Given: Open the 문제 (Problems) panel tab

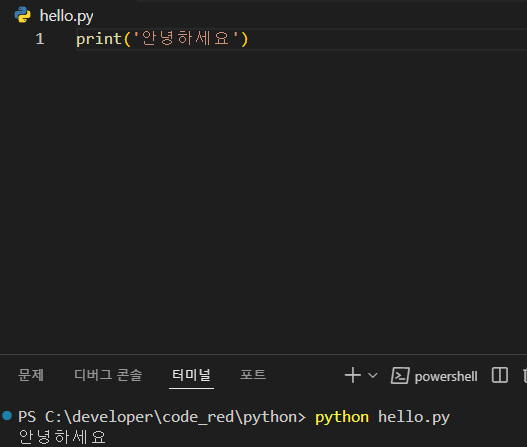Looking at the screenshot, I should click(x=31, y=375).
